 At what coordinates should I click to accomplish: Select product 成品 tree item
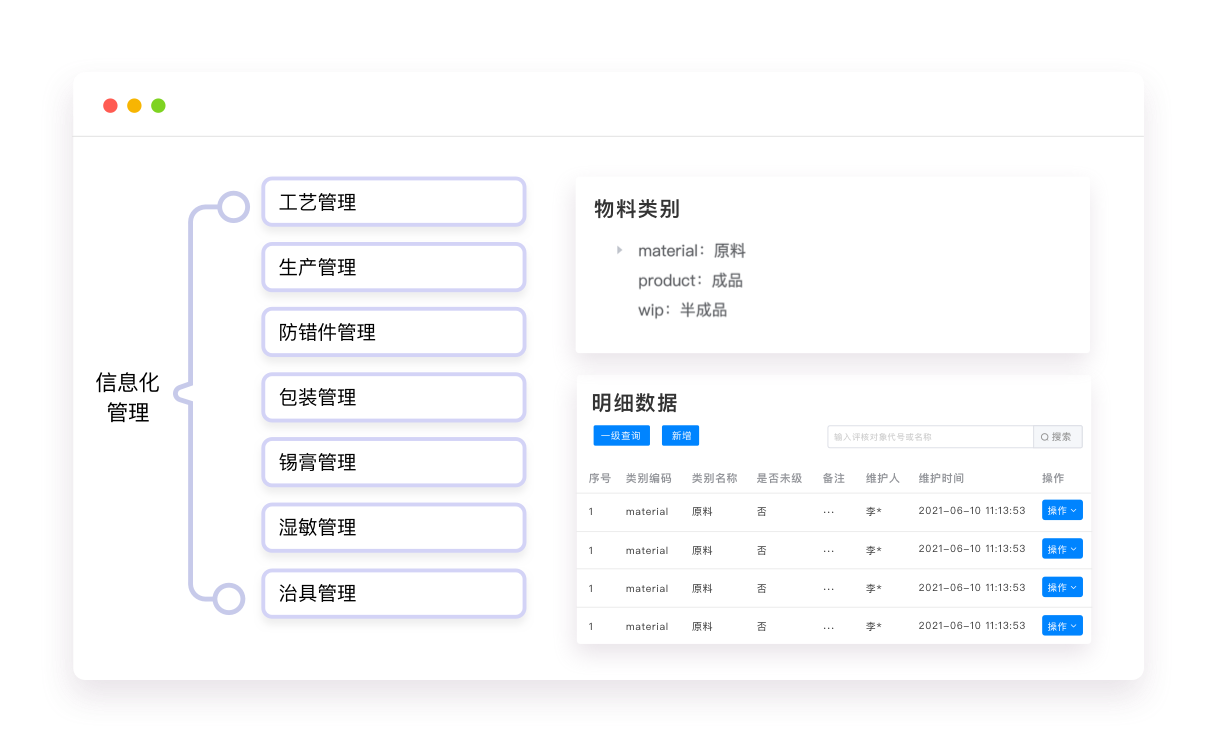690,281
